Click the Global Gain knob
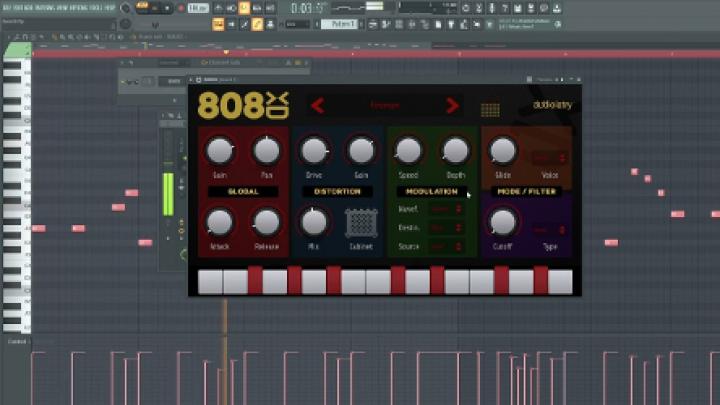Screen dimensions: 720x405 [x=219, y=151]
